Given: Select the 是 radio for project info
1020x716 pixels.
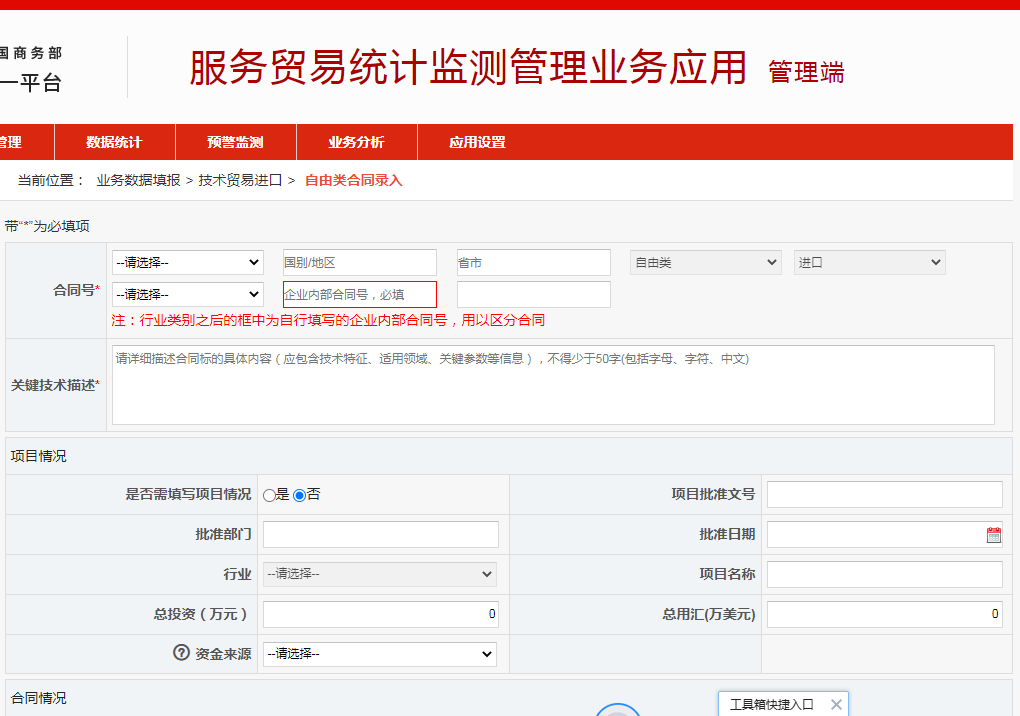Looking at the screenshot, I should tap(268, 494).
